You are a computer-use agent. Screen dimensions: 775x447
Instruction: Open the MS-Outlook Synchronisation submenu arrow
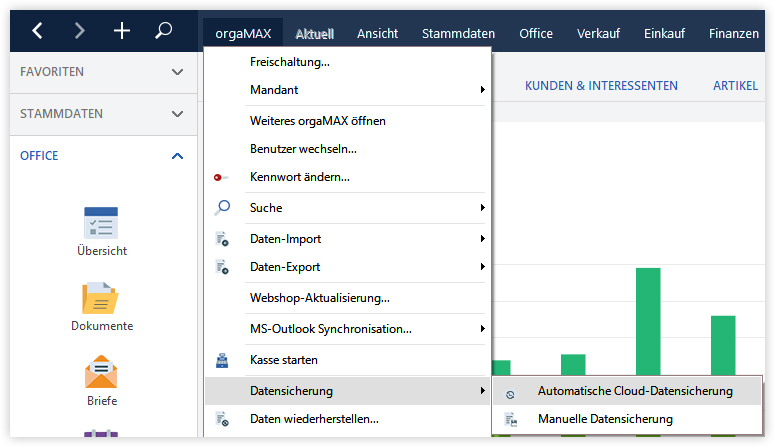coord(482,329)
